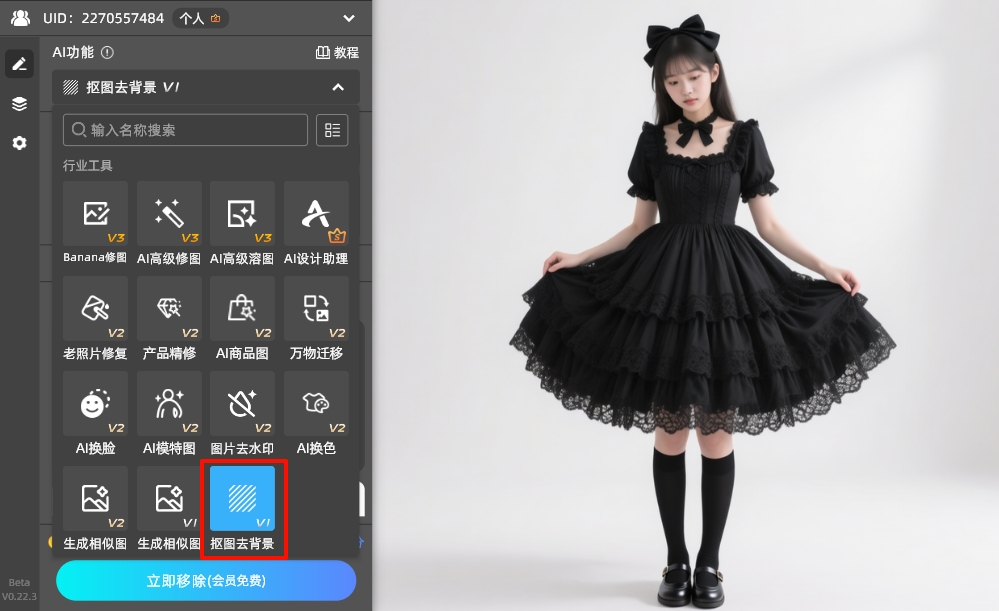This screenshot has height=611, width=999.
Task: Open the AI高级修图 magic wand tool
Action: point(169,214)
